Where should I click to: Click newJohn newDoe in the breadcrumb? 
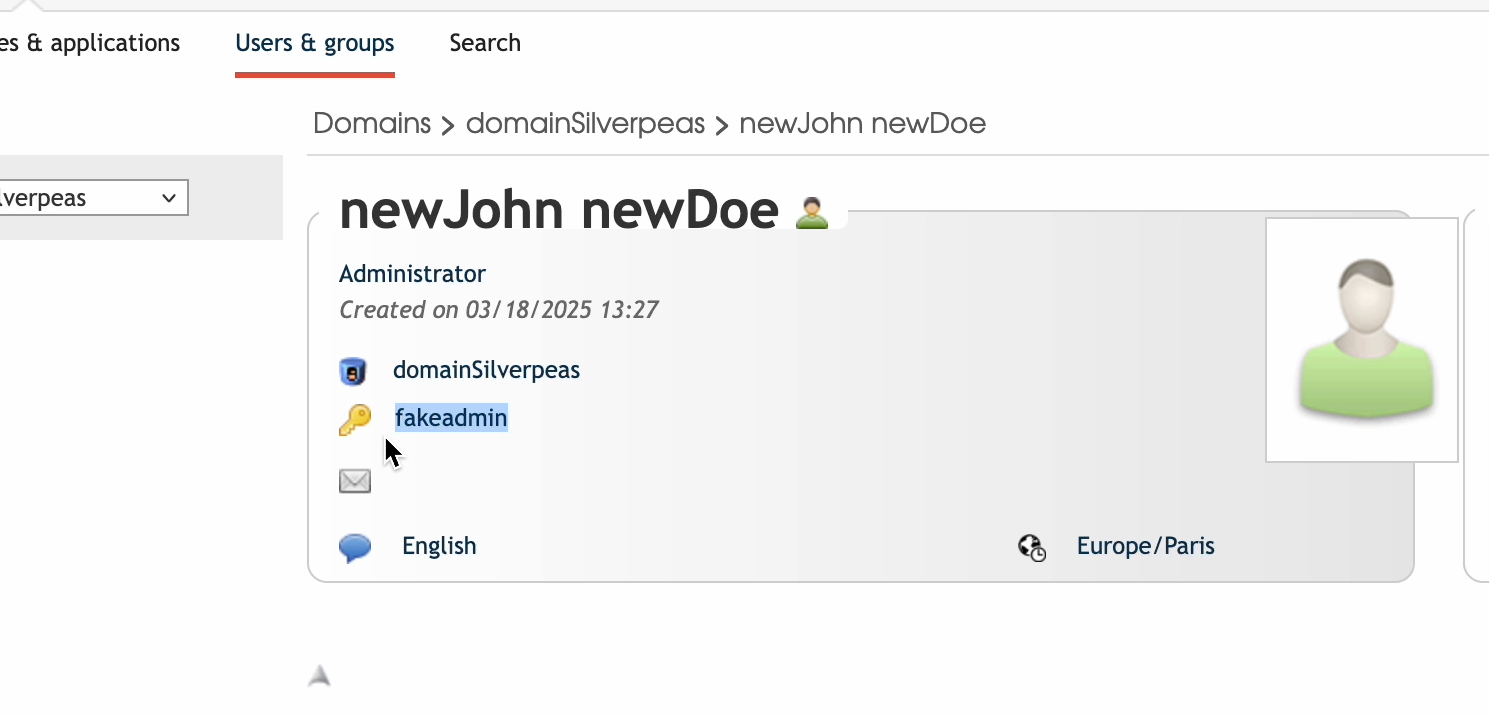[x=862, y=124]
